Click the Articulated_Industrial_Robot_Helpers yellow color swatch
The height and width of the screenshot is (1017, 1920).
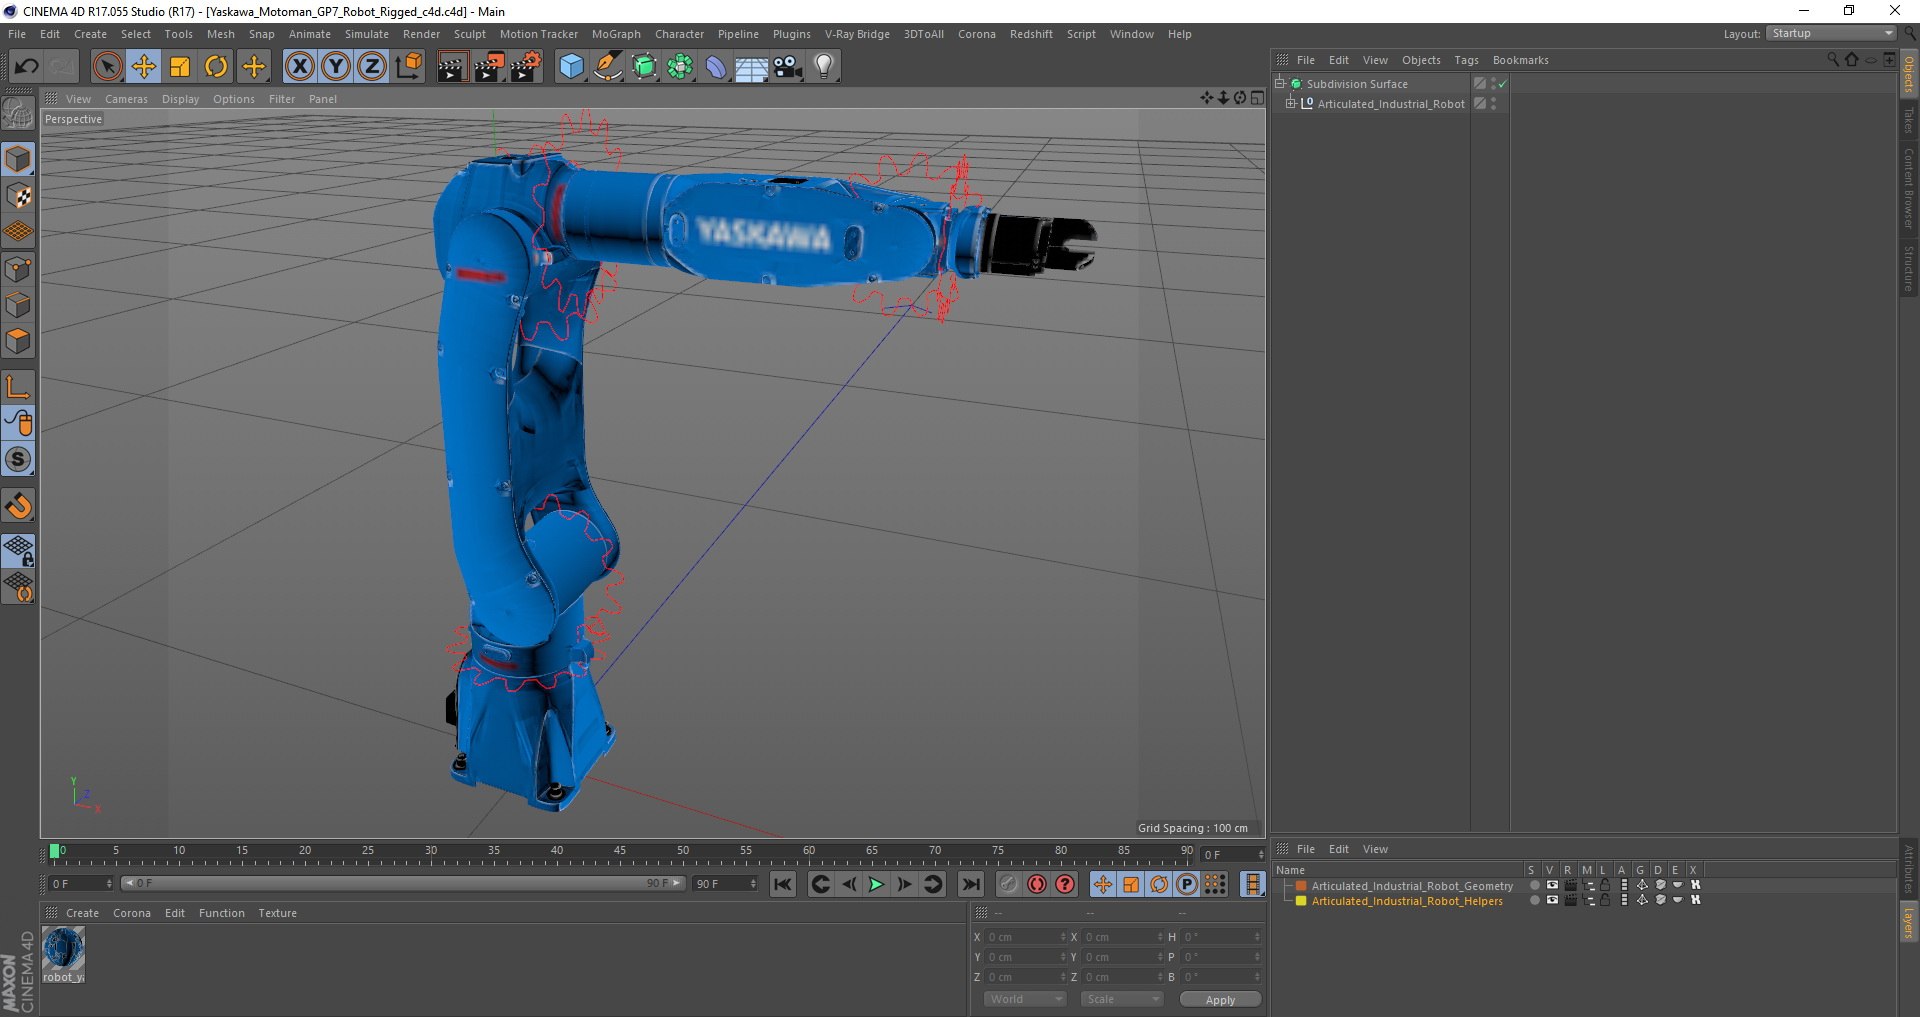coord(1301,901)
